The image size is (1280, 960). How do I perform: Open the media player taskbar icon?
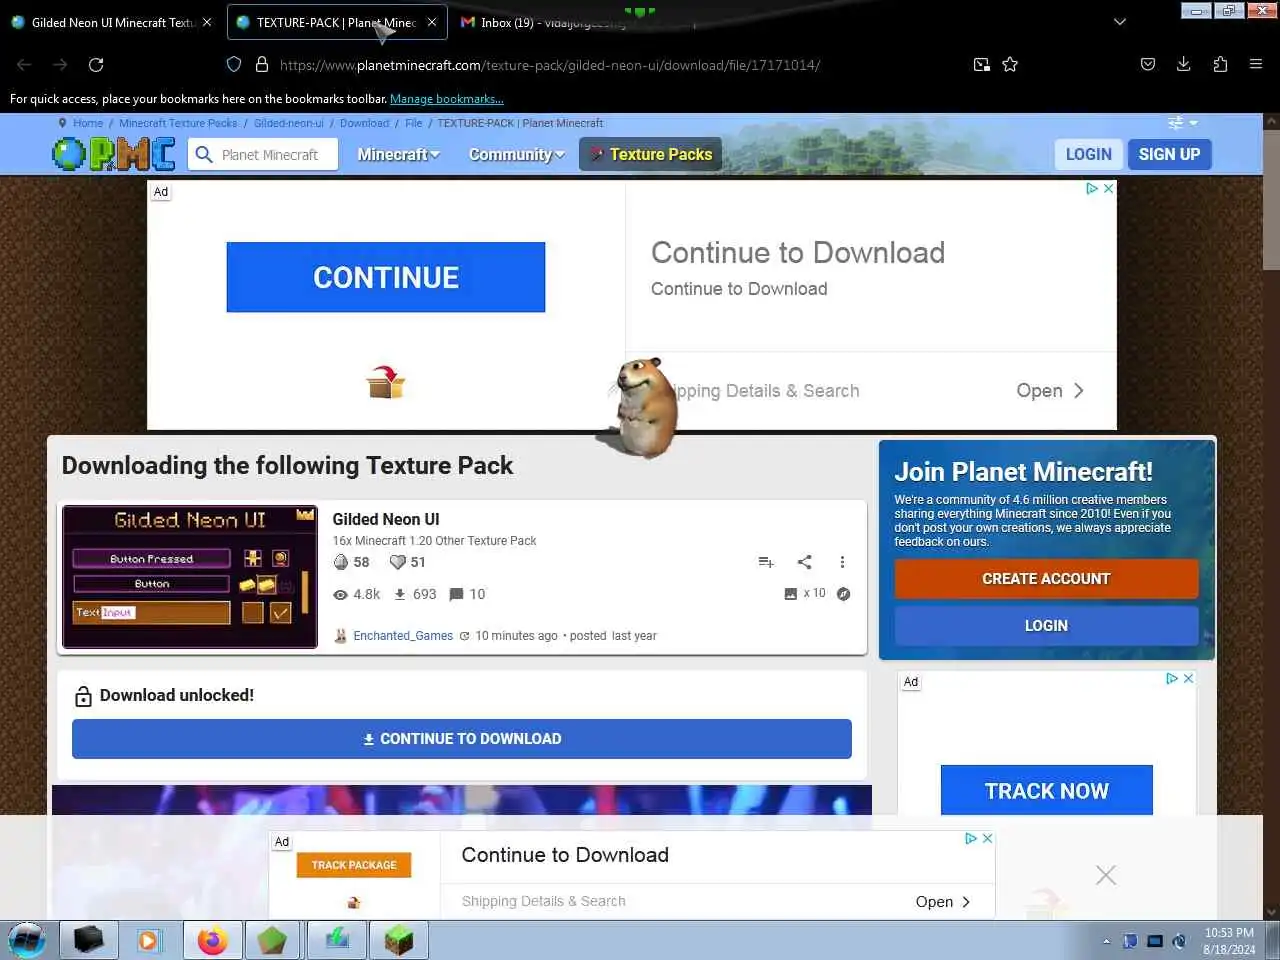click(148, 941)
